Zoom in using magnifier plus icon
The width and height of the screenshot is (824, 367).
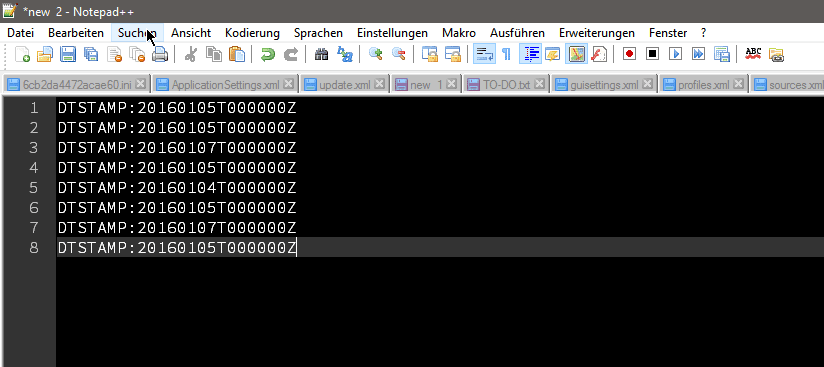click(375, 54)
